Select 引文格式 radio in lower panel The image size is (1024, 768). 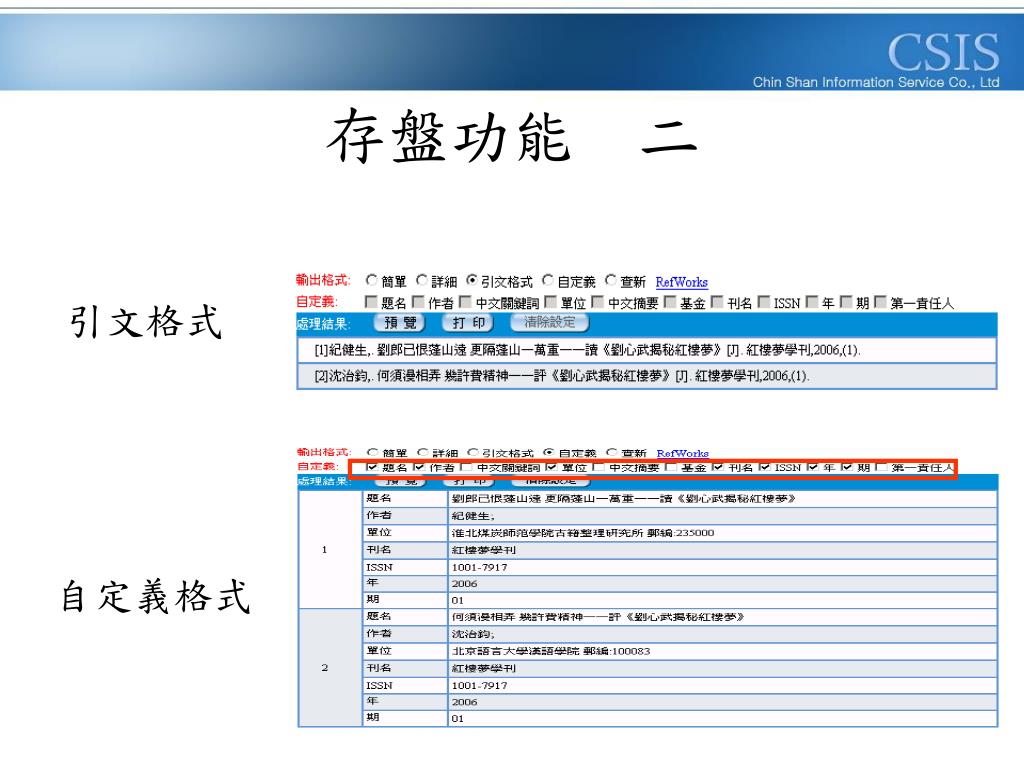(x=473, y=452)
